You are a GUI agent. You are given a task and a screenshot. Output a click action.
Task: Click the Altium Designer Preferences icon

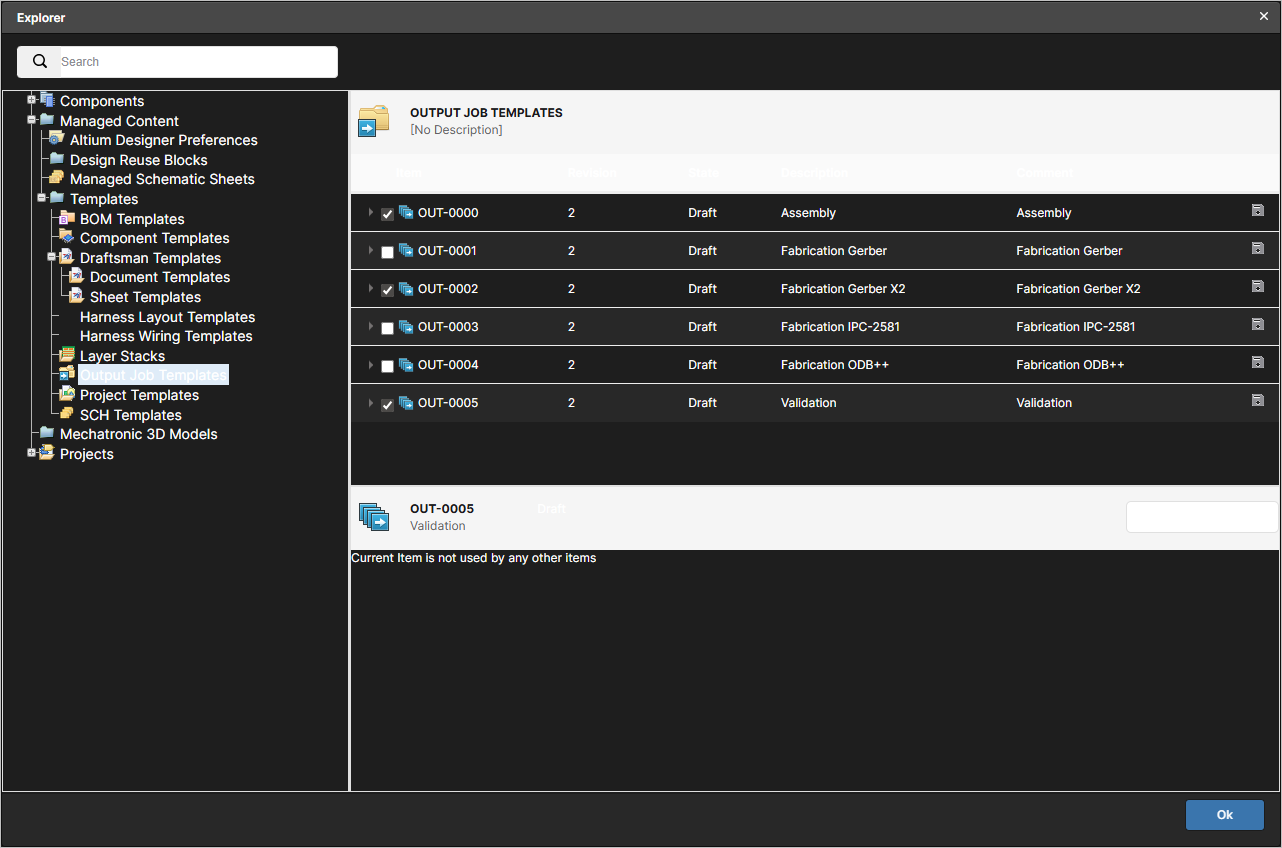pos(57,139)
